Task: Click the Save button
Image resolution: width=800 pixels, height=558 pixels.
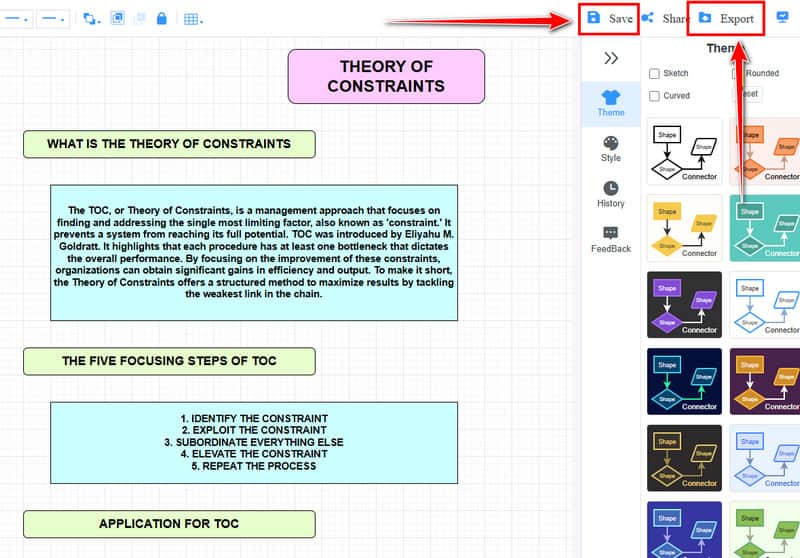Action: (609, 18)
